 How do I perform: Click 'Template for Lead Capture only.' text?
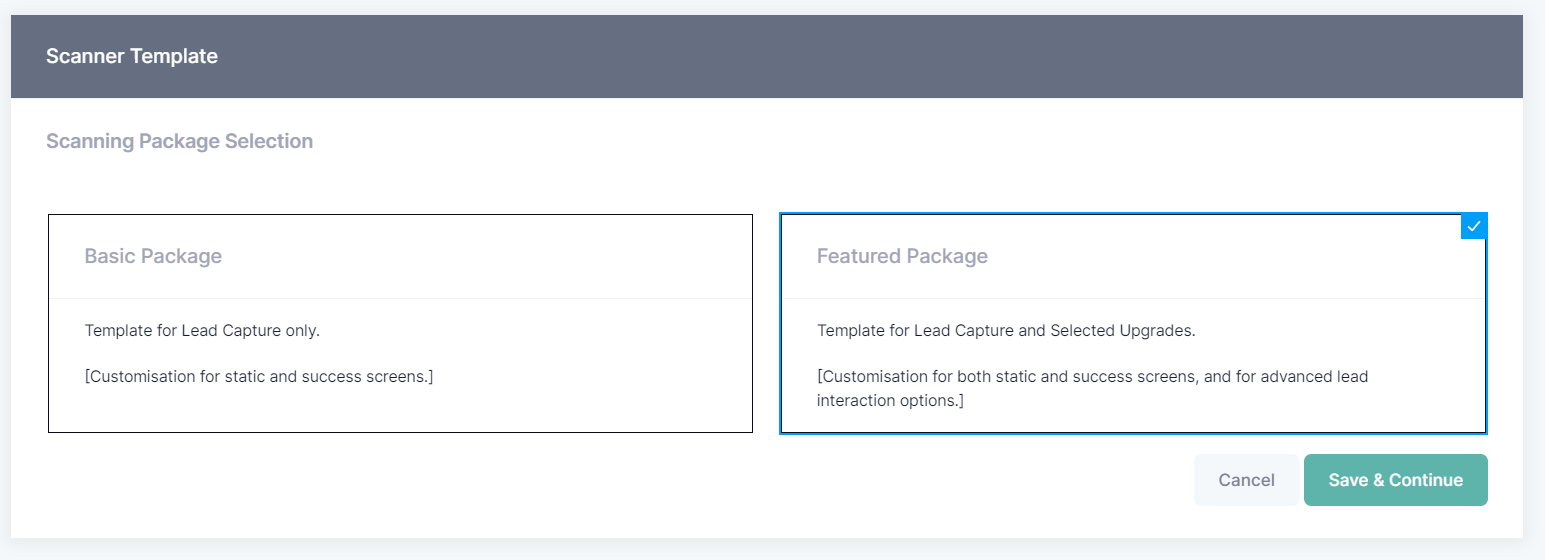202,330
